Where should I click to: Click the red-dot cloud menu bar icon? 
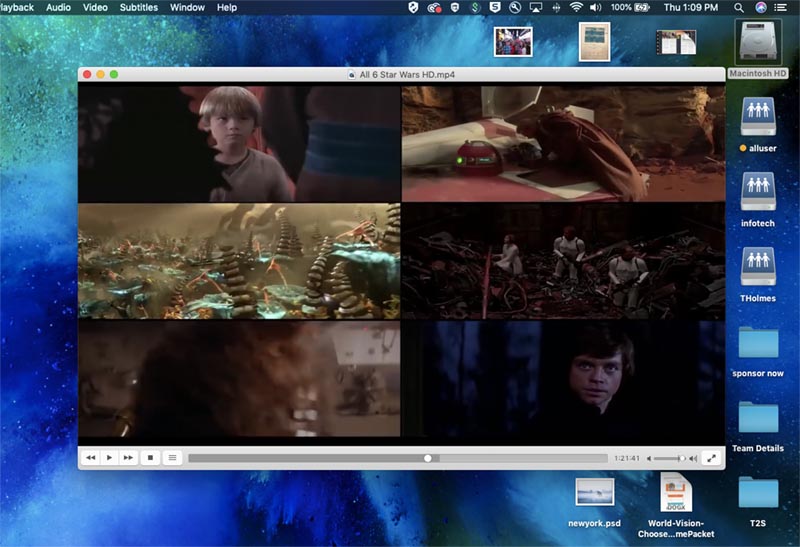click(434, 8)
